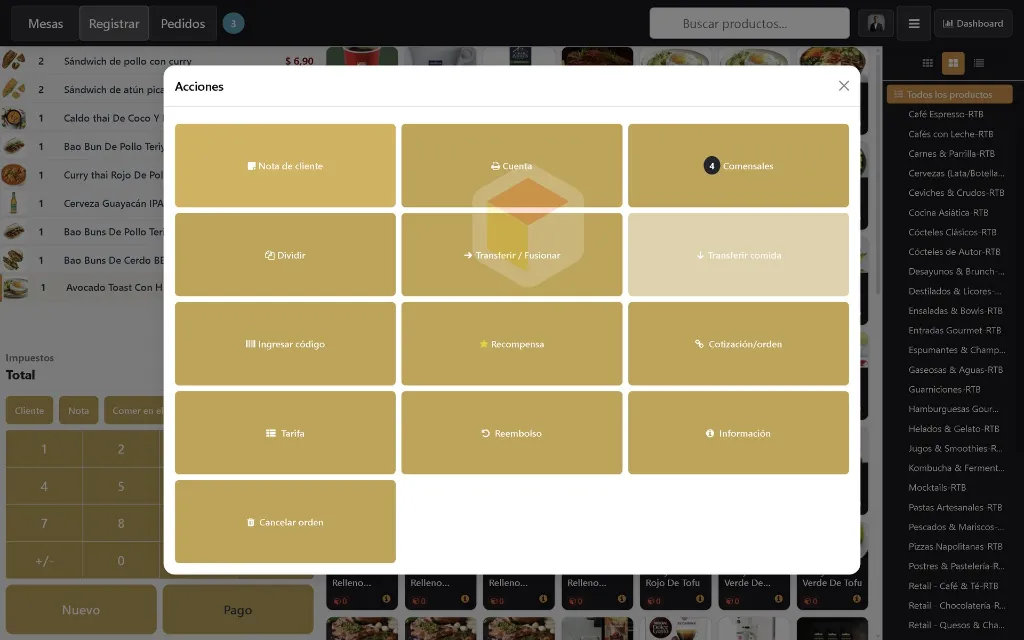Click the user avatar icon

click(876, 24)
